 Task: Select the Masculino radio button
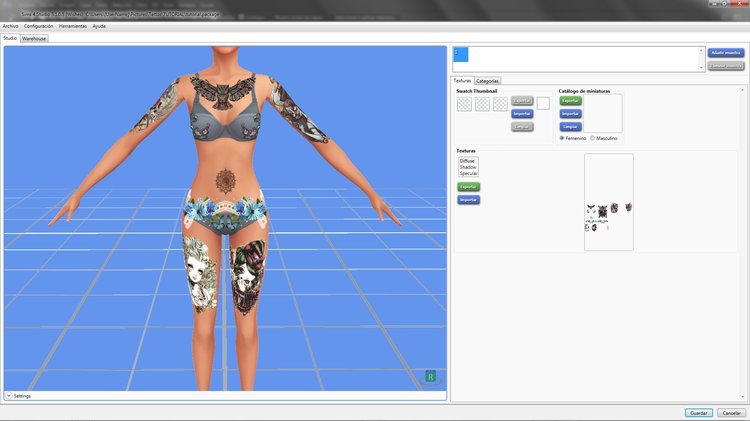592,138
